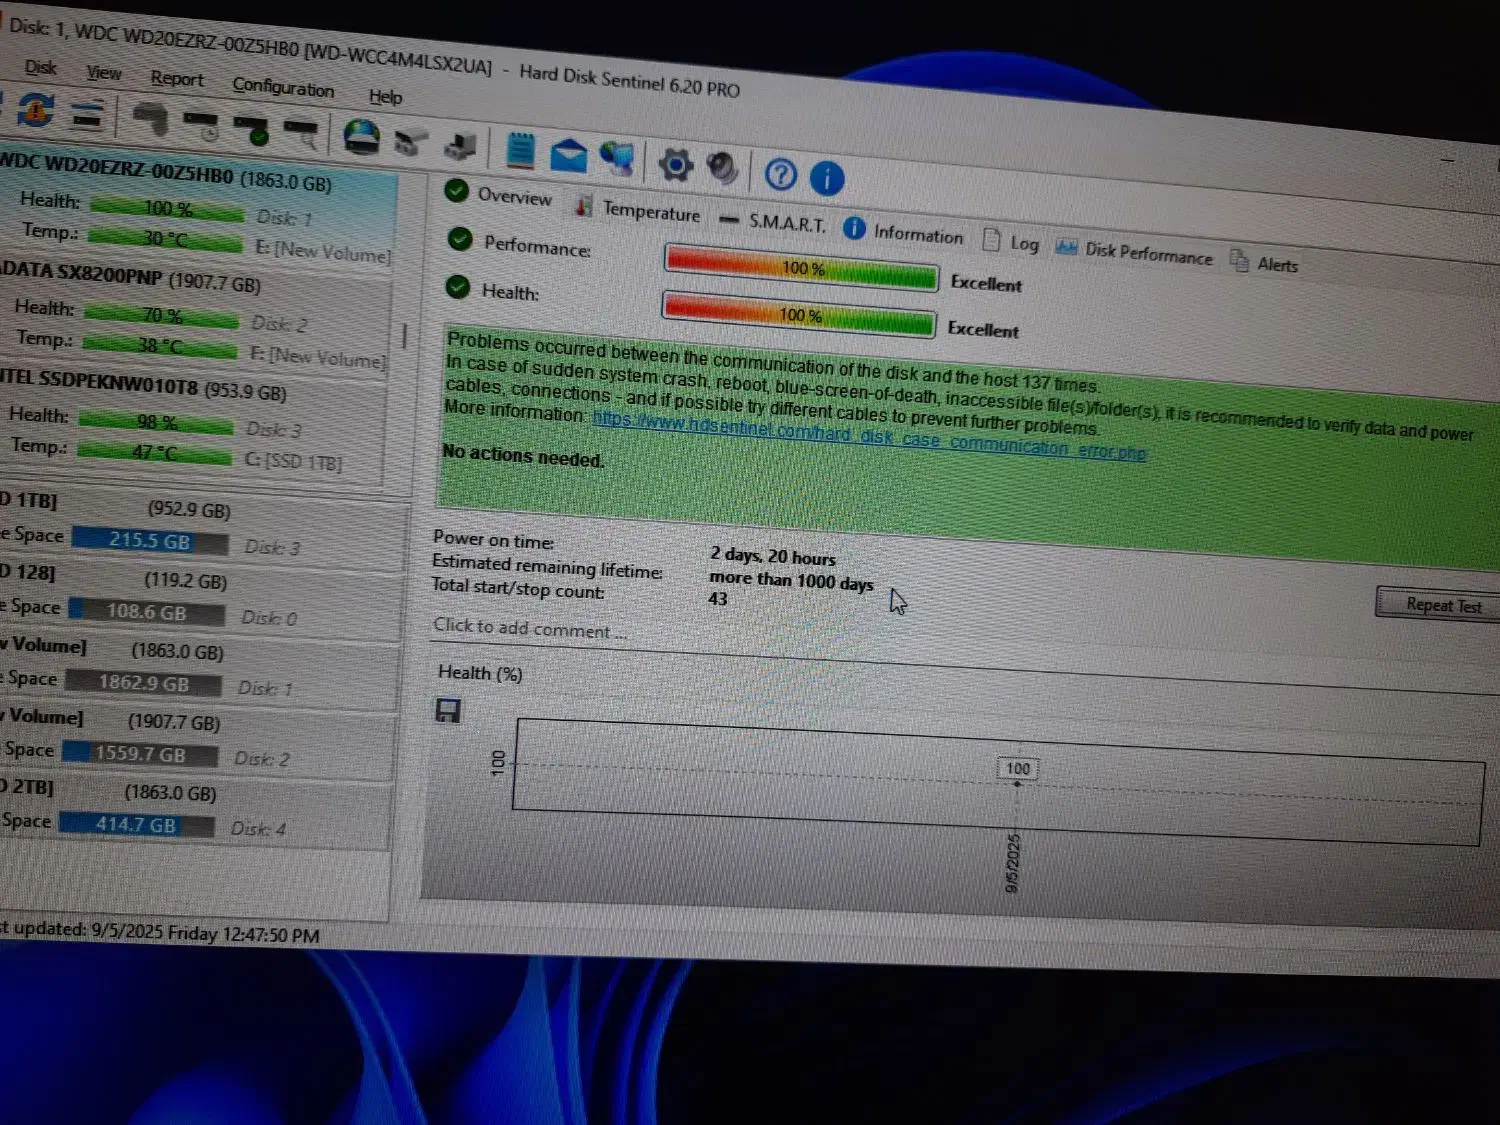
Task: Click the Health 100 % gradient bar
Action: [x=799, y=315]
